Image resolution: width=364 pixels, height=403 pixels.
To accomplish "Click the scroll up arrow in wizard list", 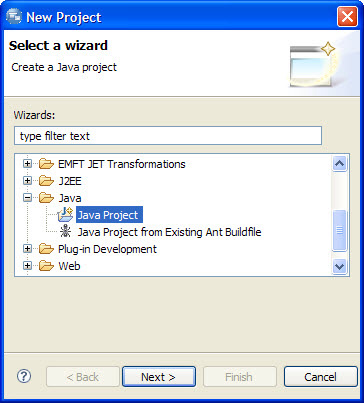I will tap(340, 164).
